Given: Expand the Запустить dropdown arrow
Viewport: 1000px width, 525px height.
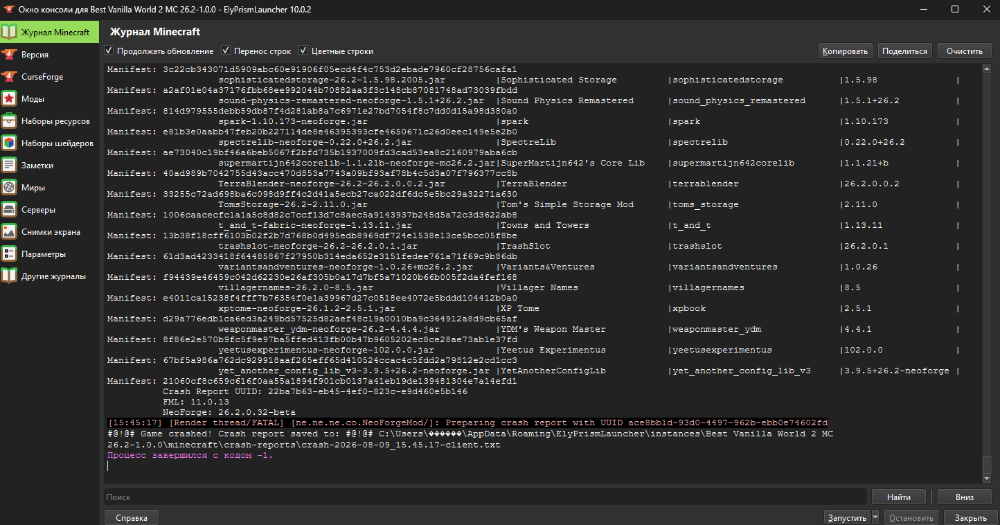Looking at the screenshot, I should coord(875,517).
